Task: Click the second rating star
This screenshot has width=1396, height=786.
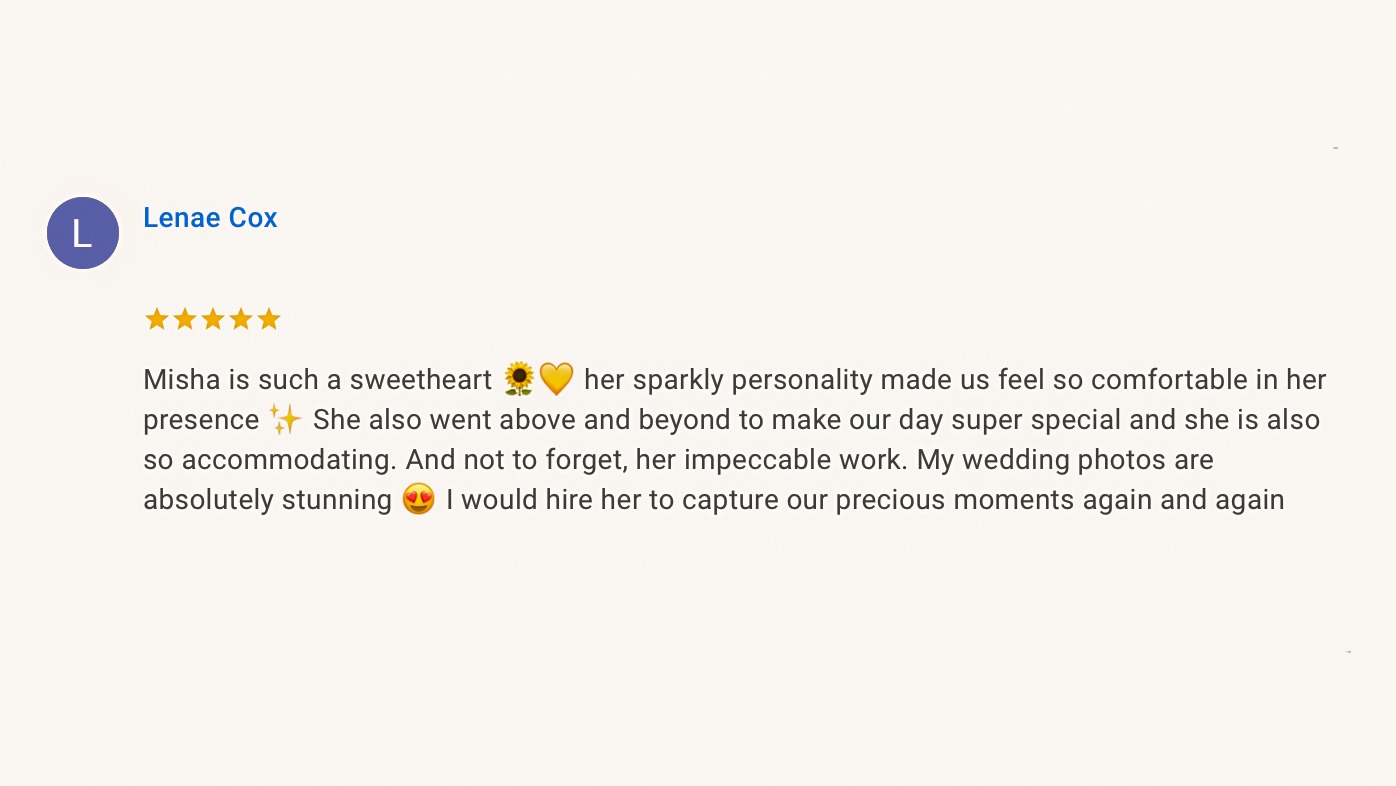Action: tap(185, 319)
